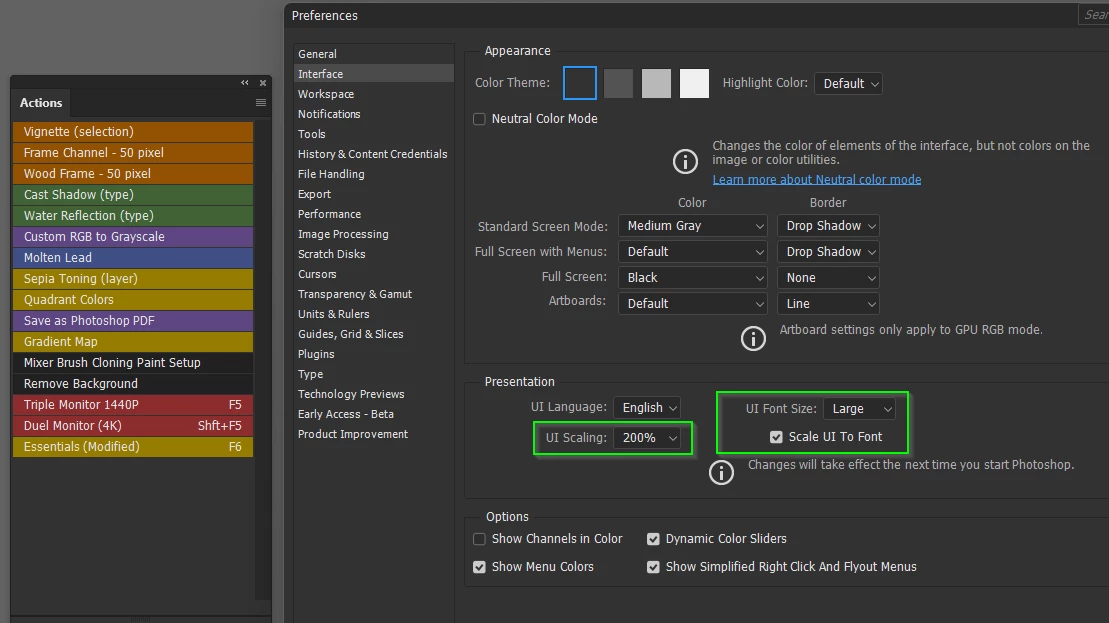This screenshot has height=623, width=1109.
Task: Open Standard Screen Mode color dropdown
Action: pos(692,226)
